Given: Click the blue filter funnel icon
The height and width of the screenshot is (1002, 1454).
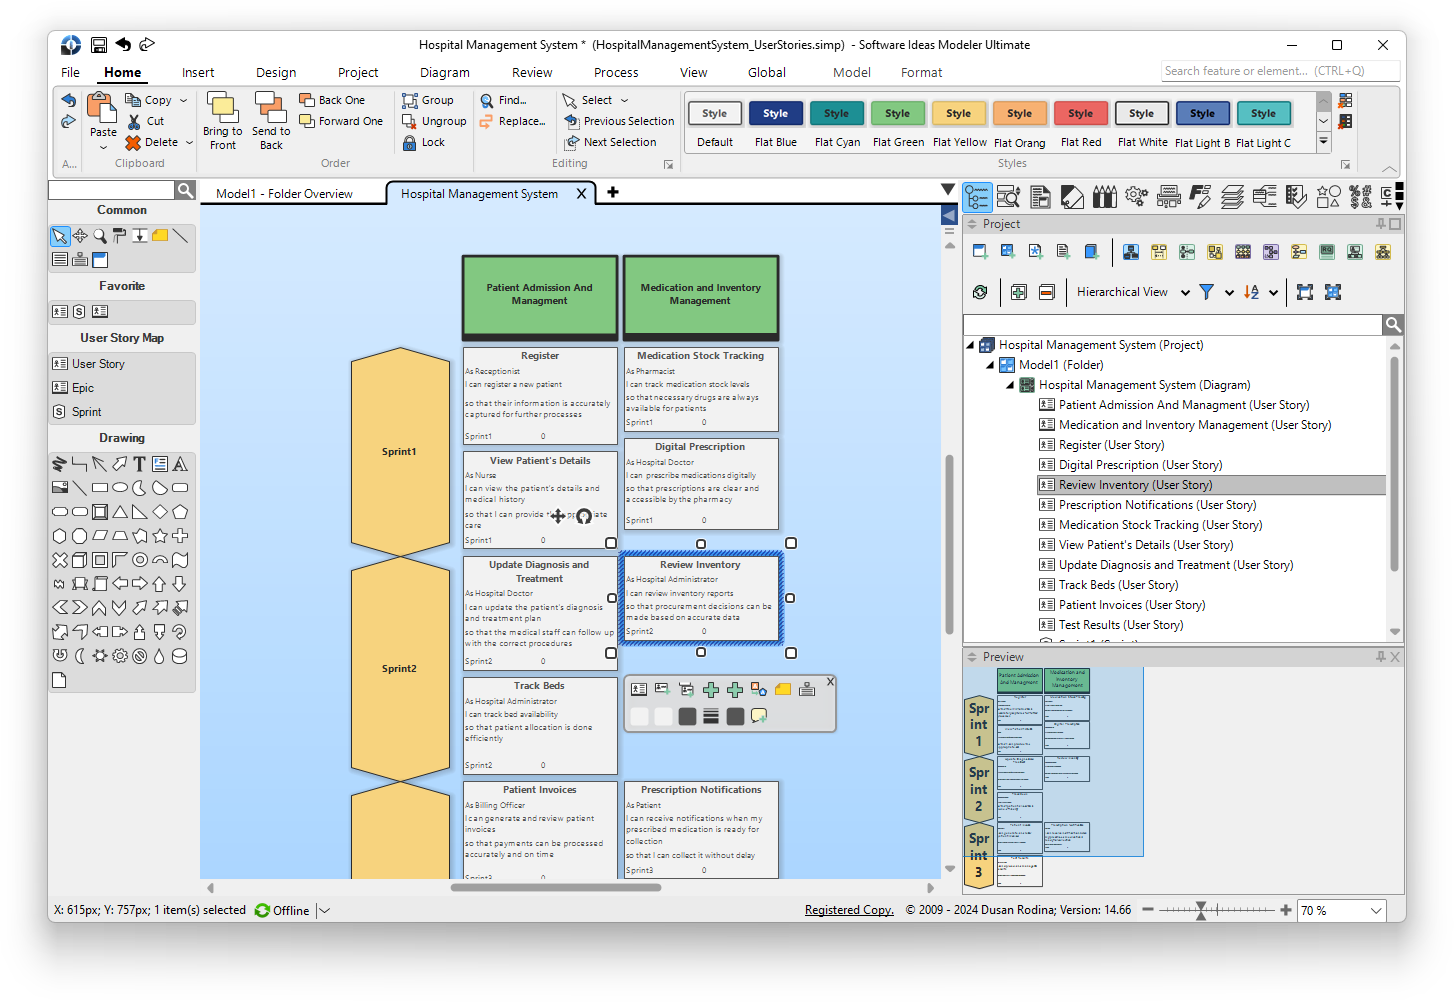Looking at the screenshot, I should pyautogui.click(x=1207, y=292).
